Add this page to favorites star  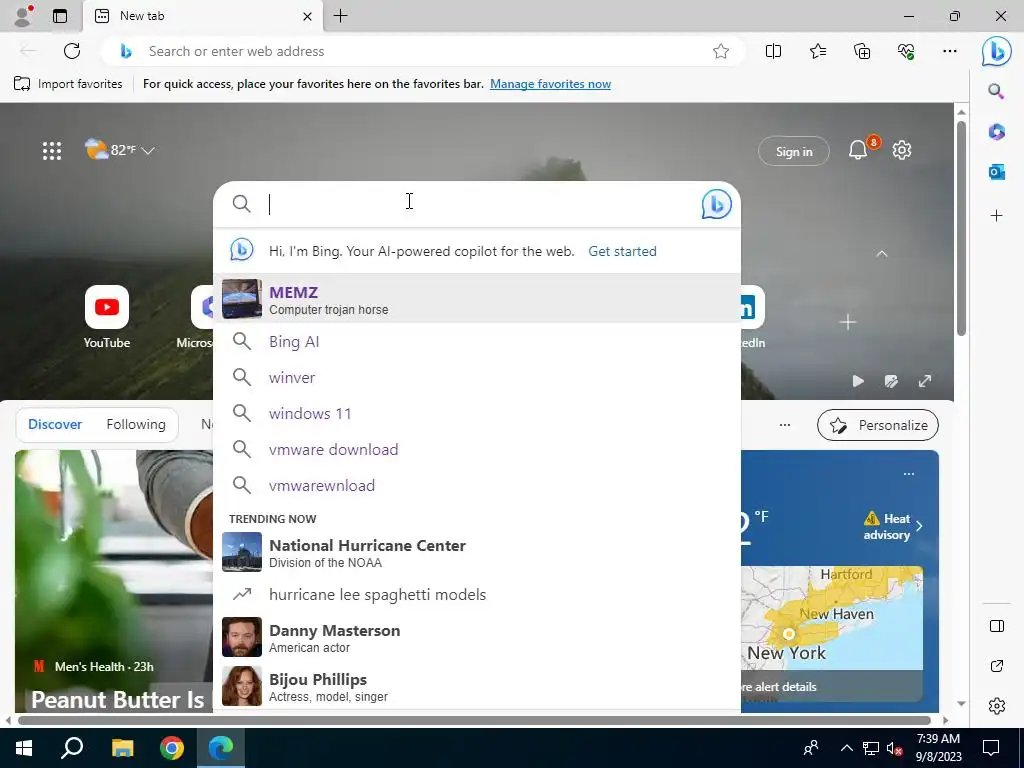721,51
